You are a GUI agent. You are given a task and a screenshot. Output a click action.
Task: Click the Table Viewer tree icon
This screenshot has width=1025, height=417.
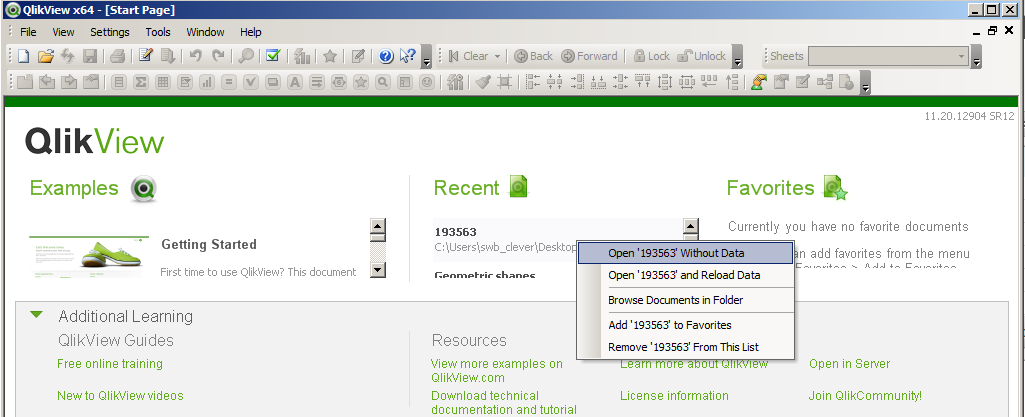tap(824, 82)
